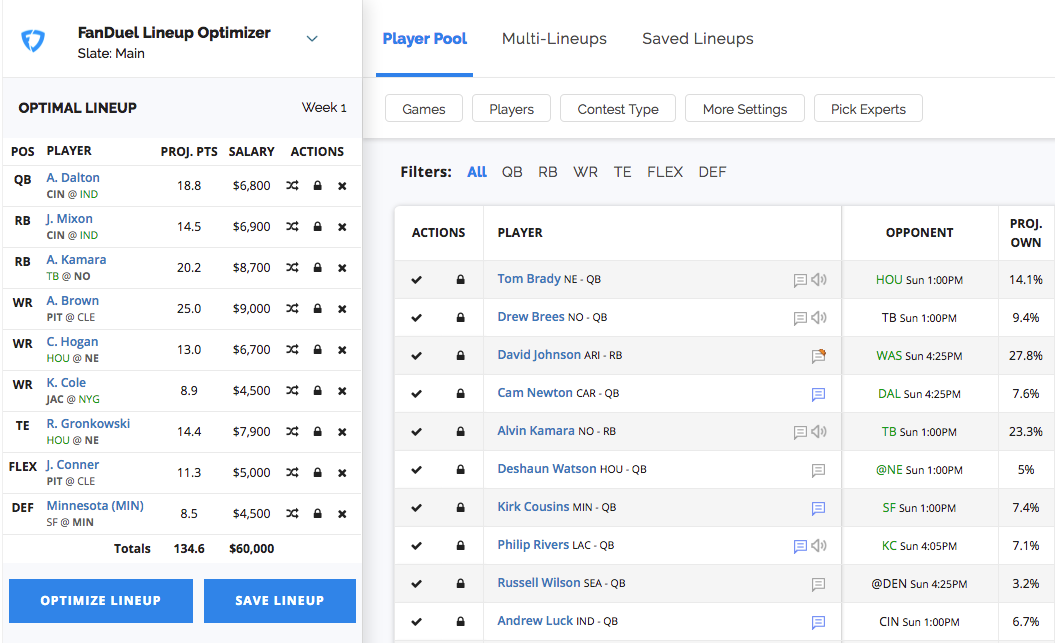The width and height of the screenshot is (1055, 643).
Task: Open comment note for Drew Brees
Action: click(x=800, y=318)
